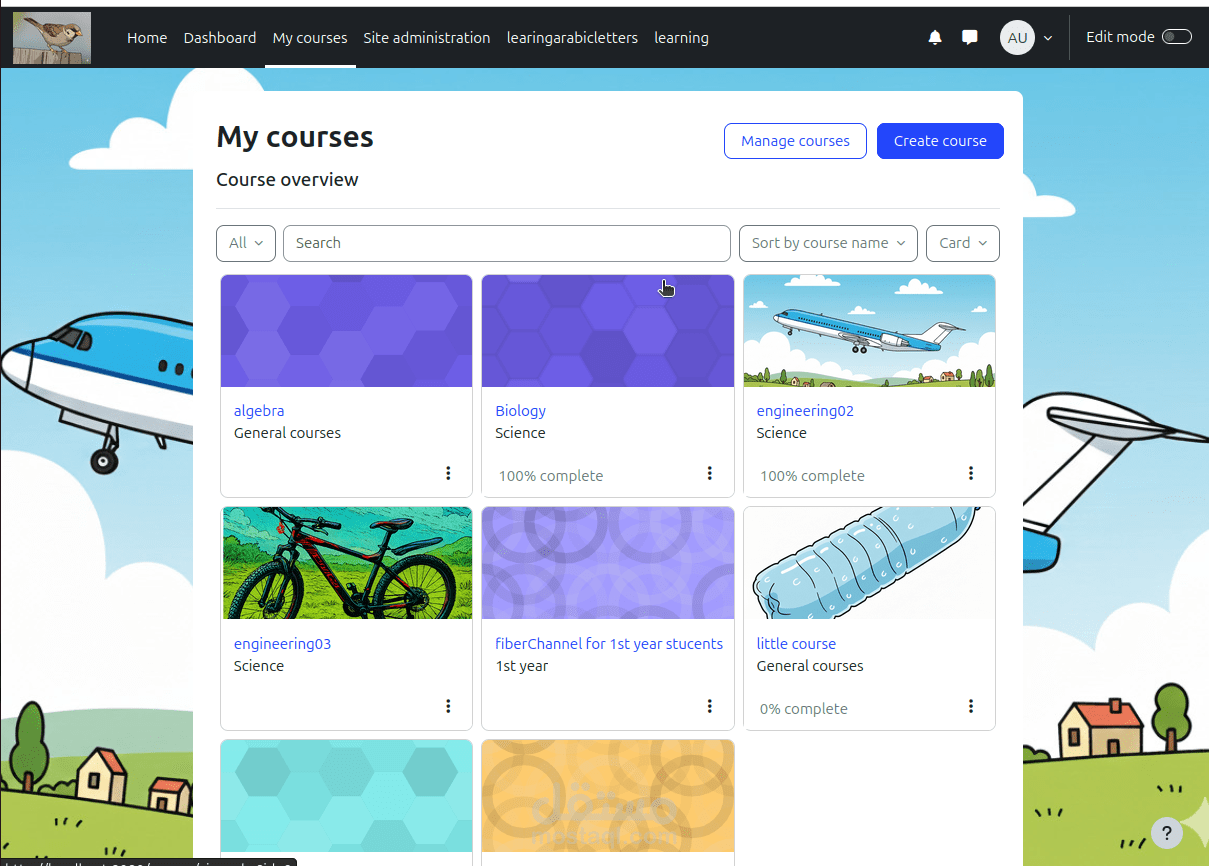This screenshot has height=866, width=1209.
Task: Click General courses text under little course
Action: [810, 666]
